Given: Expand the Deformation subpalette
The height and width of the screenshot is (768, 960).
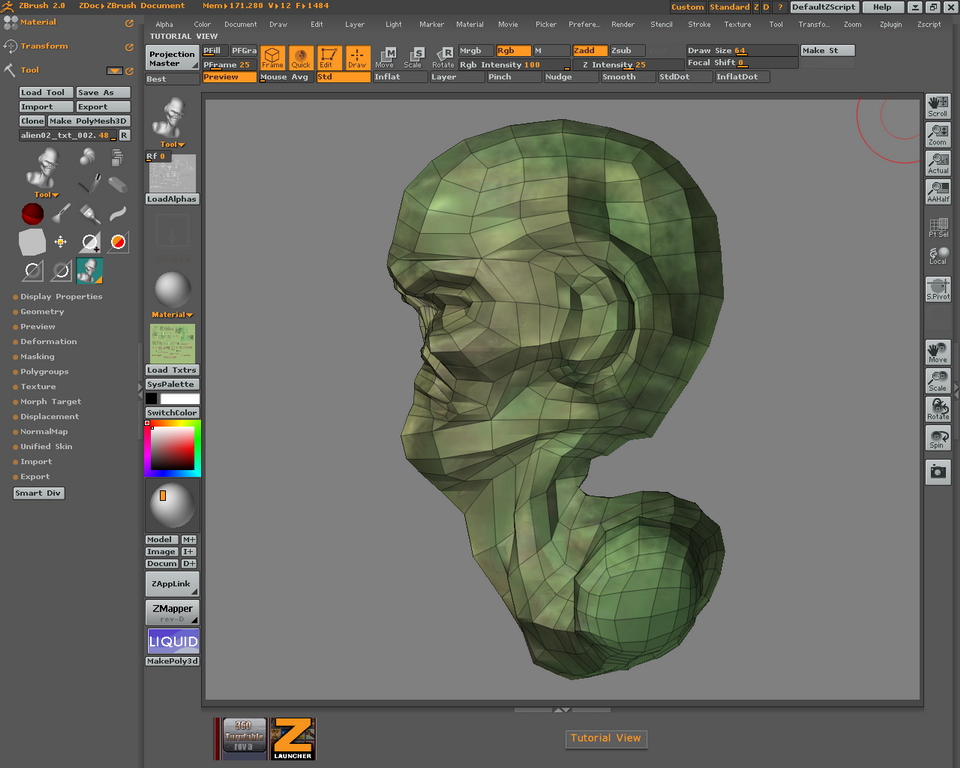Looking at the screenshot, I should (x=48, y=342).
